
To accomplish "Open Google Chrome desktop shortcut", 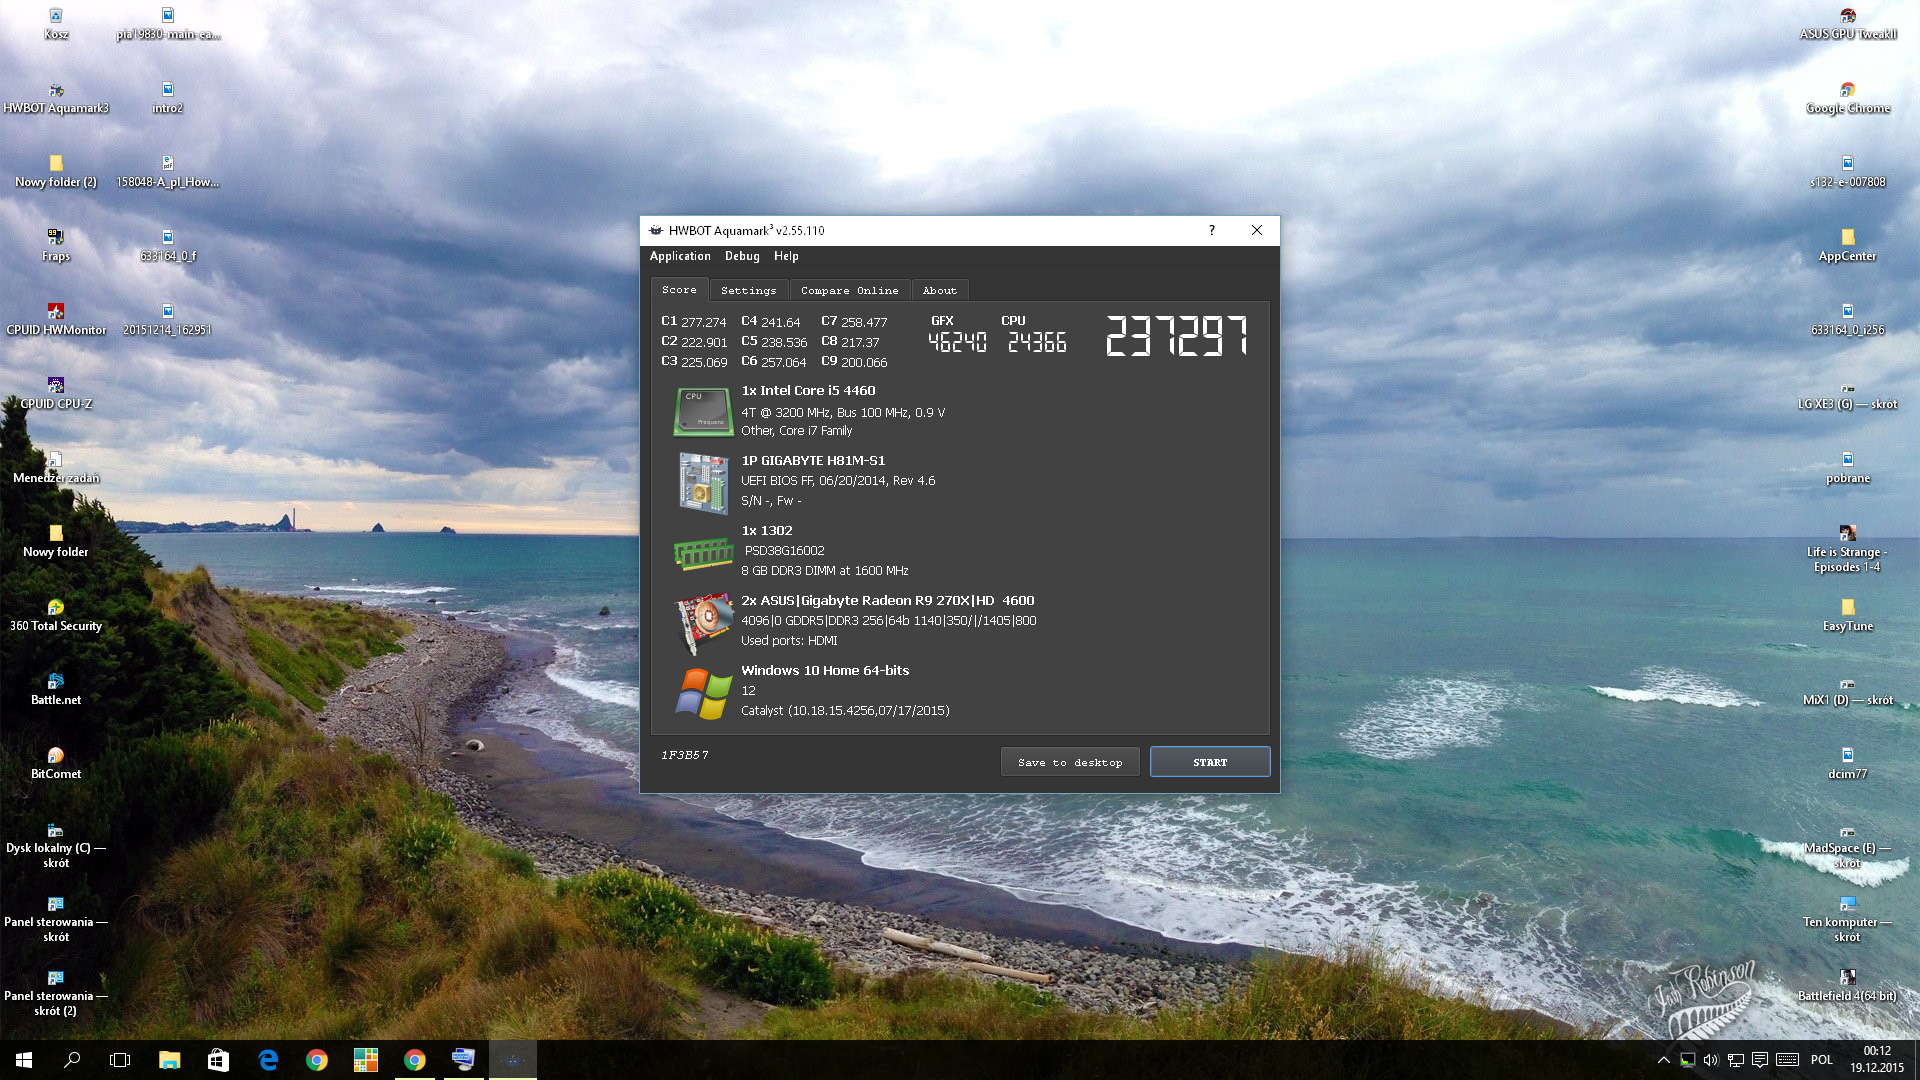I will [x=1848, y=98].
